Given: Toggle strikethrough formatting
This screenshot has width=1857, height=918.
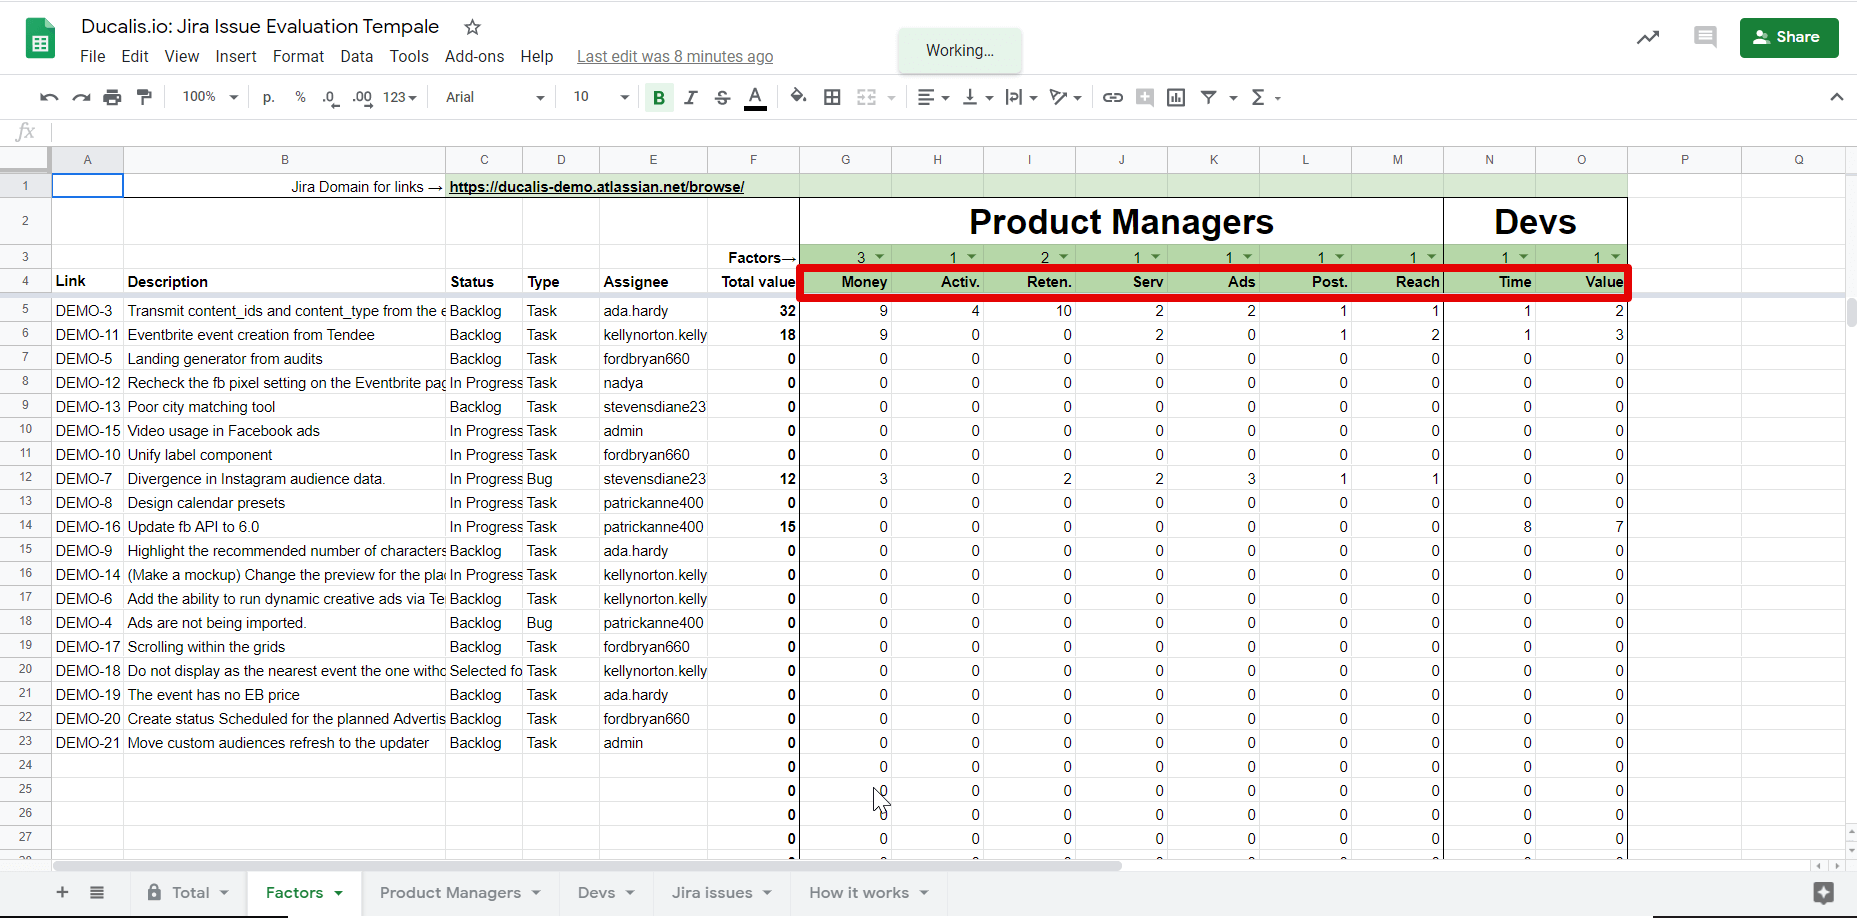Looking at the screenshot, I should (722, 97).
